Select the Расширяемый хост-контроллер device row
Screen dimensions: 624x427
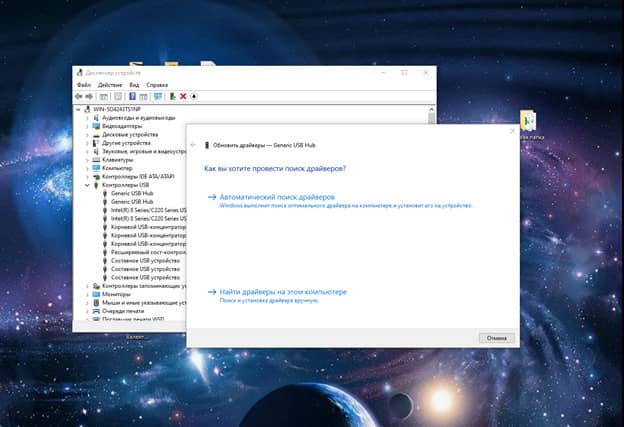148,252
